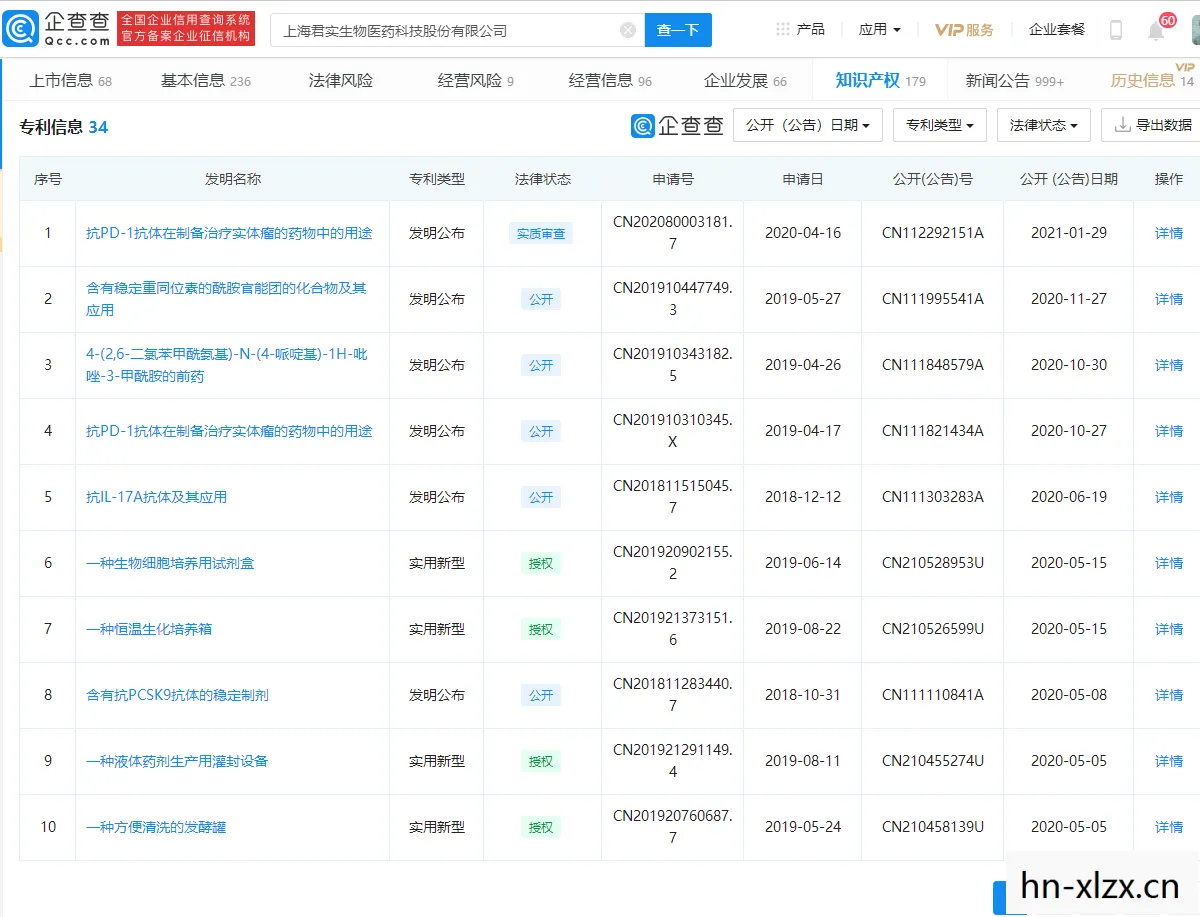Click the Qcc.com logo icon
The width and height of the screenshot is (1200, 917).
20,29
